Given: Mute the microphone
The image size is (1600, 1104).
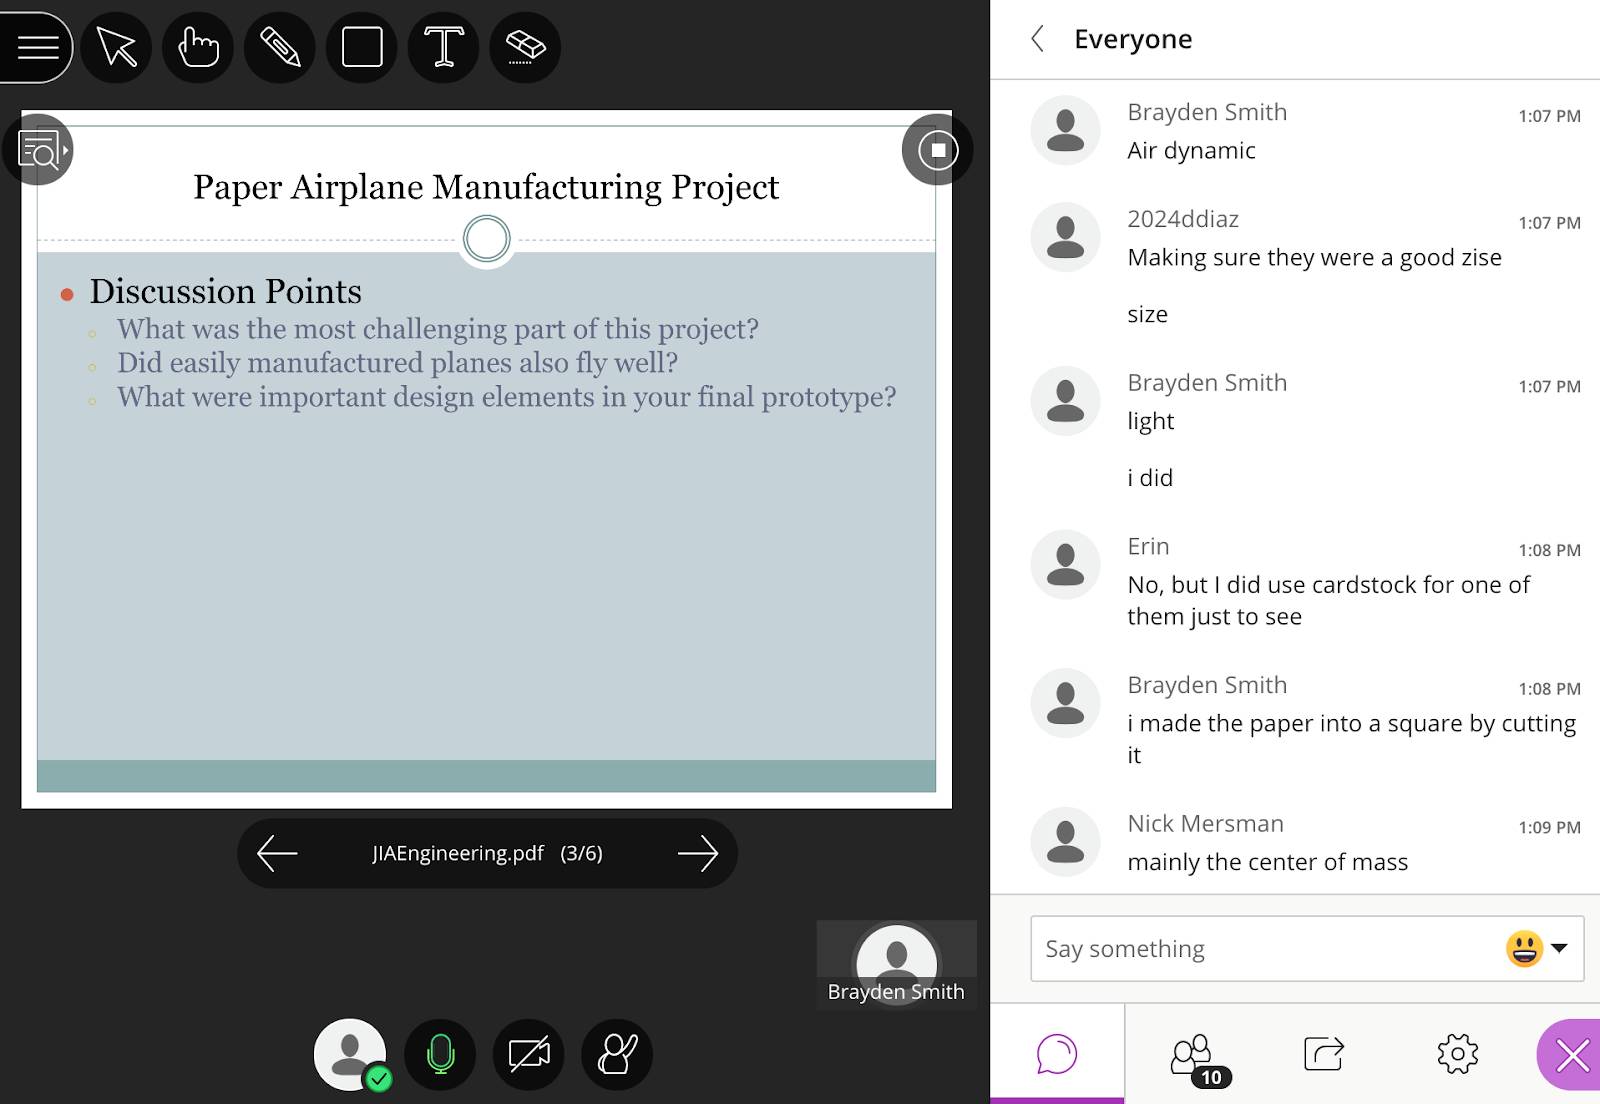Looking at the screenshot, I should point(440,1054).
